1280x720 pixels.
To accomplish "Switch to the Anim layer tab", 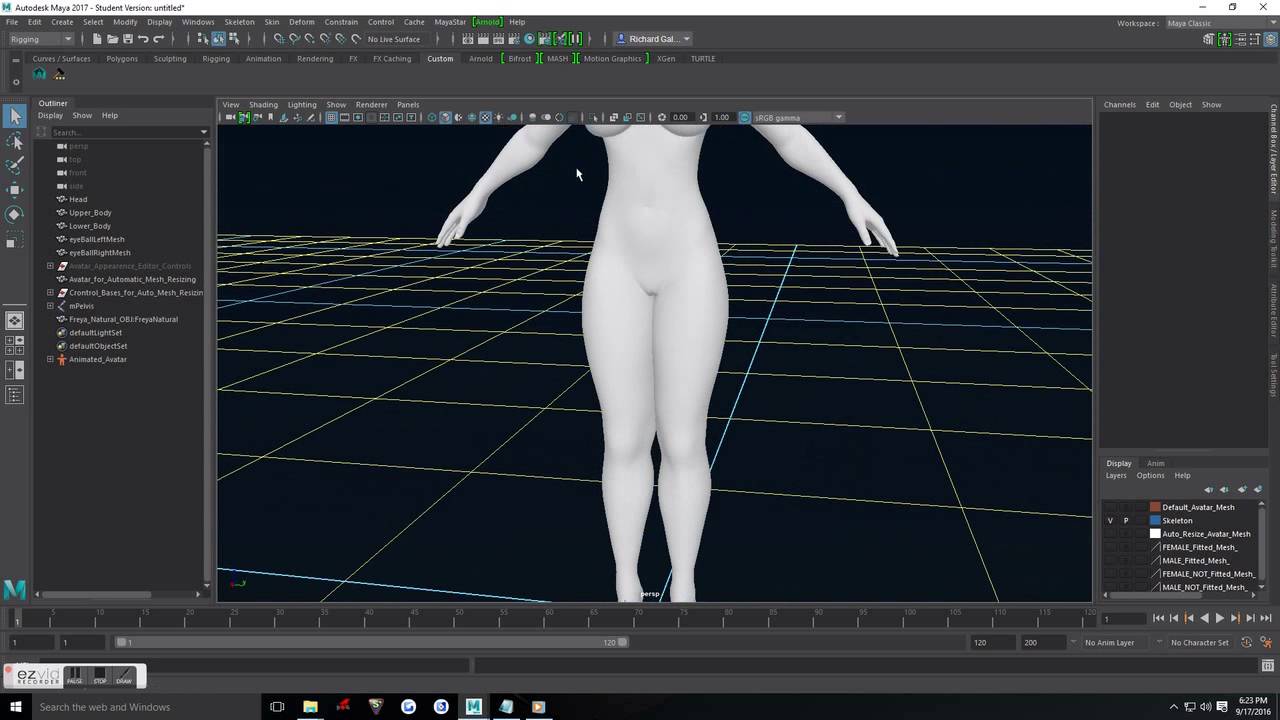I will click(x=1155, y=463).
